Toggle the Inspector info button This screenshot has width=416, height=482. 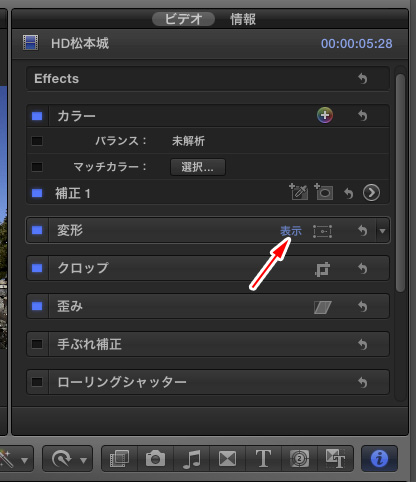click(379, 459)
